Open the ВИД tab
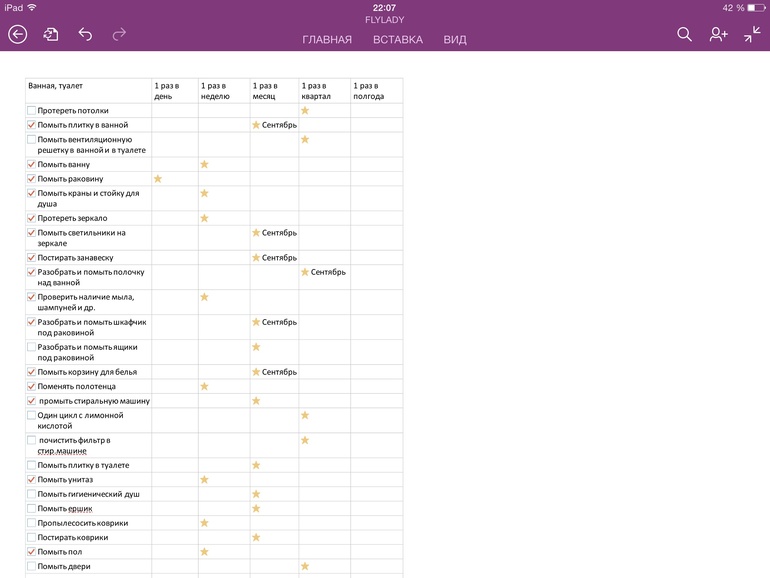Viewport: 770px width, 578px height. pyautogui.click(x=455, y=40)
